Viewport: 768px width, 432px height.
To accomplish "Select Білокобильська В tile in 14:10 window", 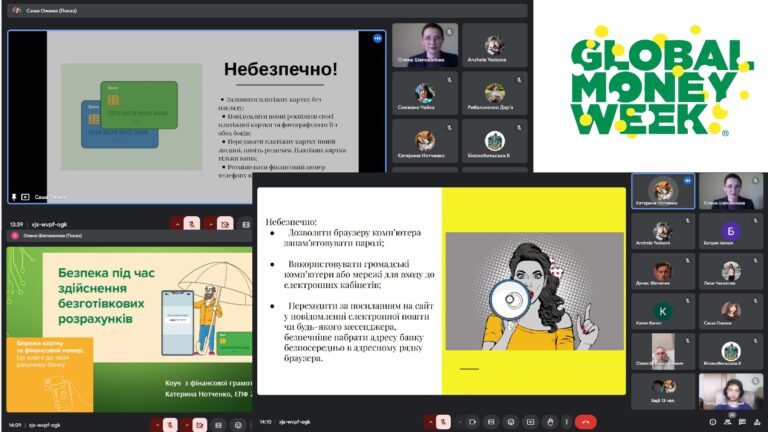I will [731, 352].
